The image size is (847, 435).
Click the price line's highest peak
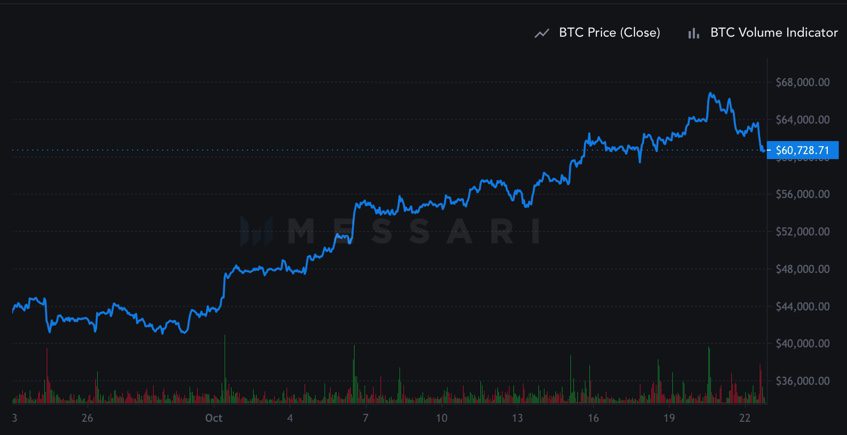pos(710,94)
